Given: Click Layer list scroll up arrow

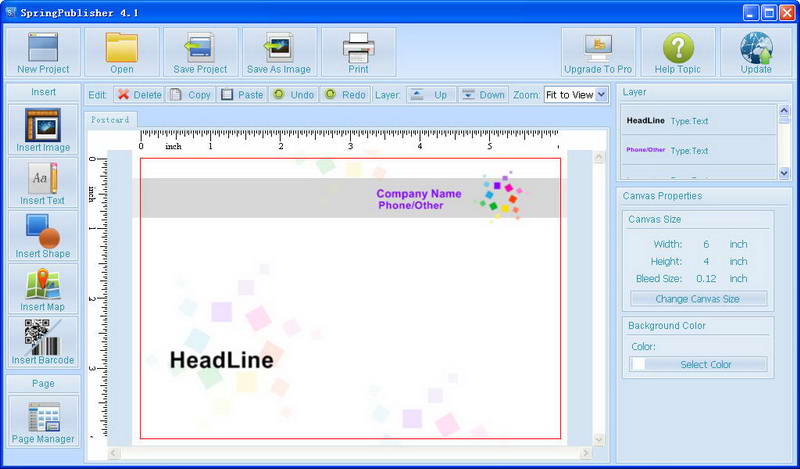Looking at the screenshot, I should (784, 110).
